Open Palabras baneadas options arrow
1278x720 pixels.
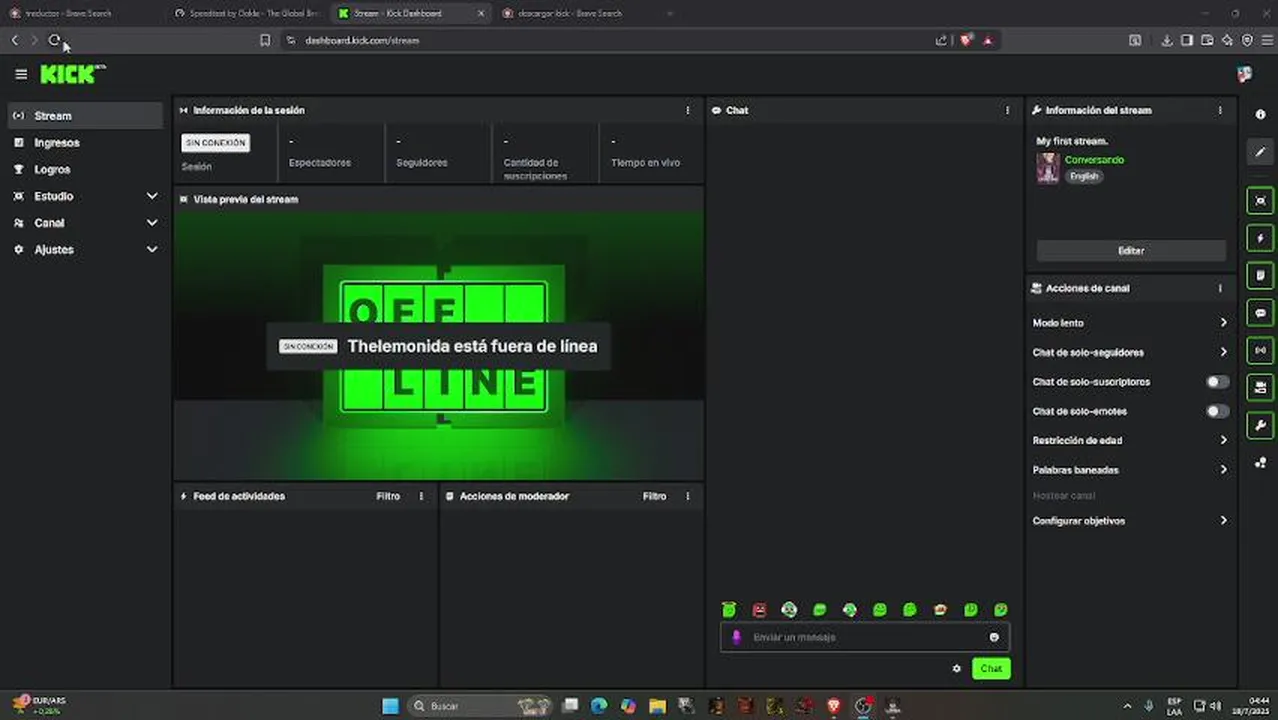[x=1223, y=470]
